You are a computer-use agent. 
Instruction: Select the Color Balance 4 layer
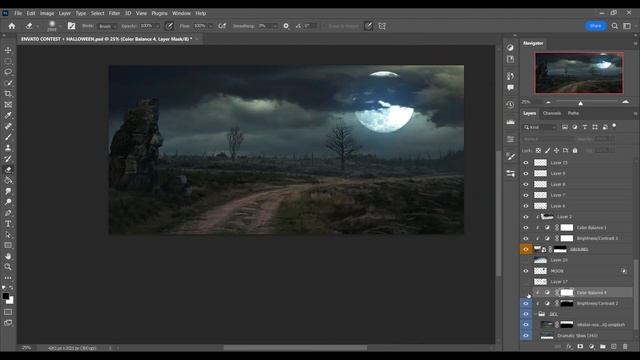(591, 293)
